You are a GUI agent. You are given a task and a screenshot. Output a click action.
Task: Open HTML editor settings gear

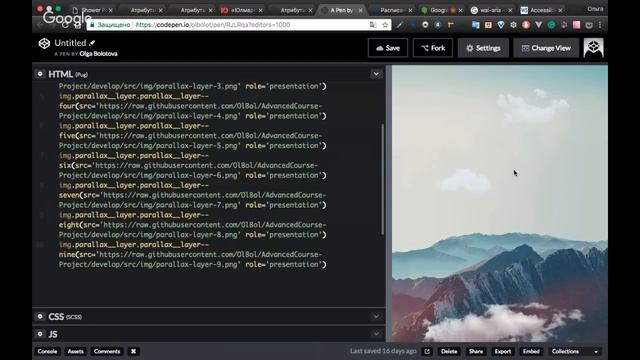(40, 74)
